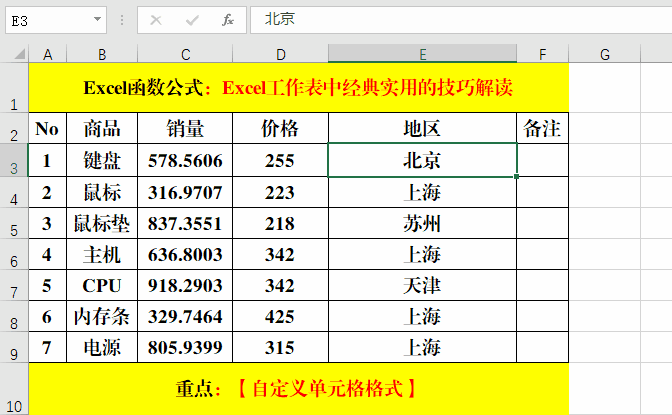Screen dimensions: 672x415
Task: Click the formula bar containing 北京
Action: [x=461, y=20]
